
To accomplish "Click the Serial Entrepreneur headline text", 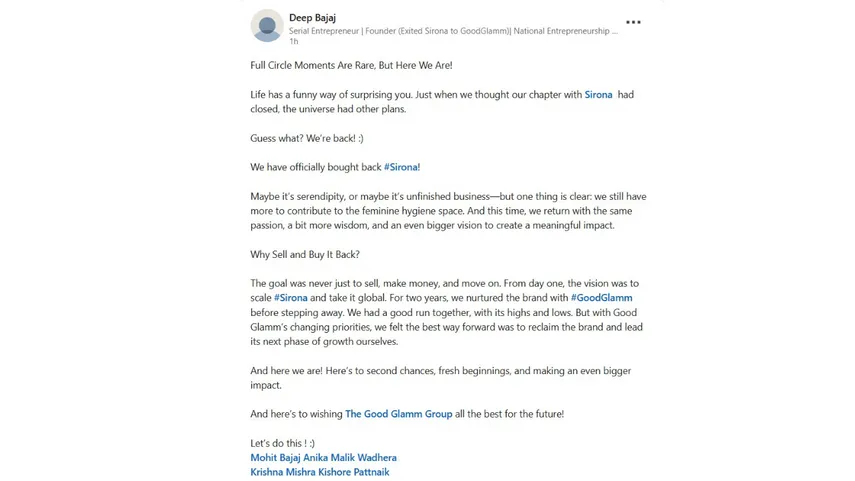I will tap(452, 31).
